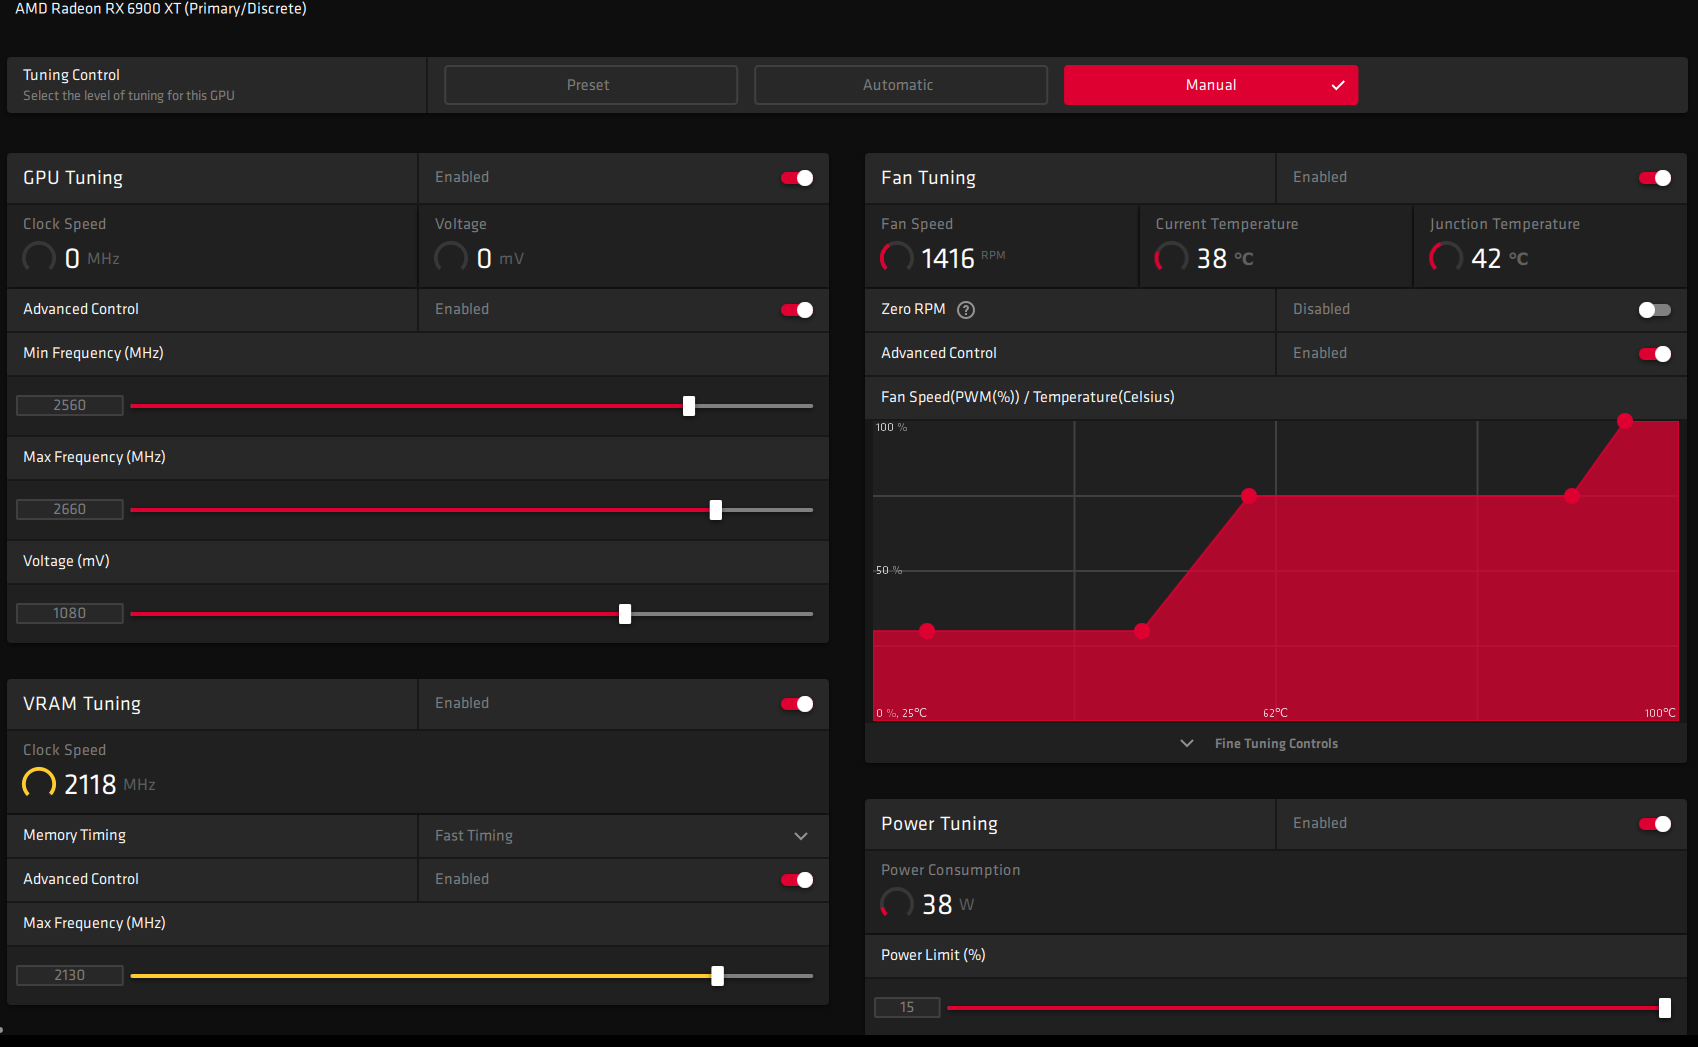Click the Power Tuning heading
1698x1047 pixels.
click(x=939, y=824)
